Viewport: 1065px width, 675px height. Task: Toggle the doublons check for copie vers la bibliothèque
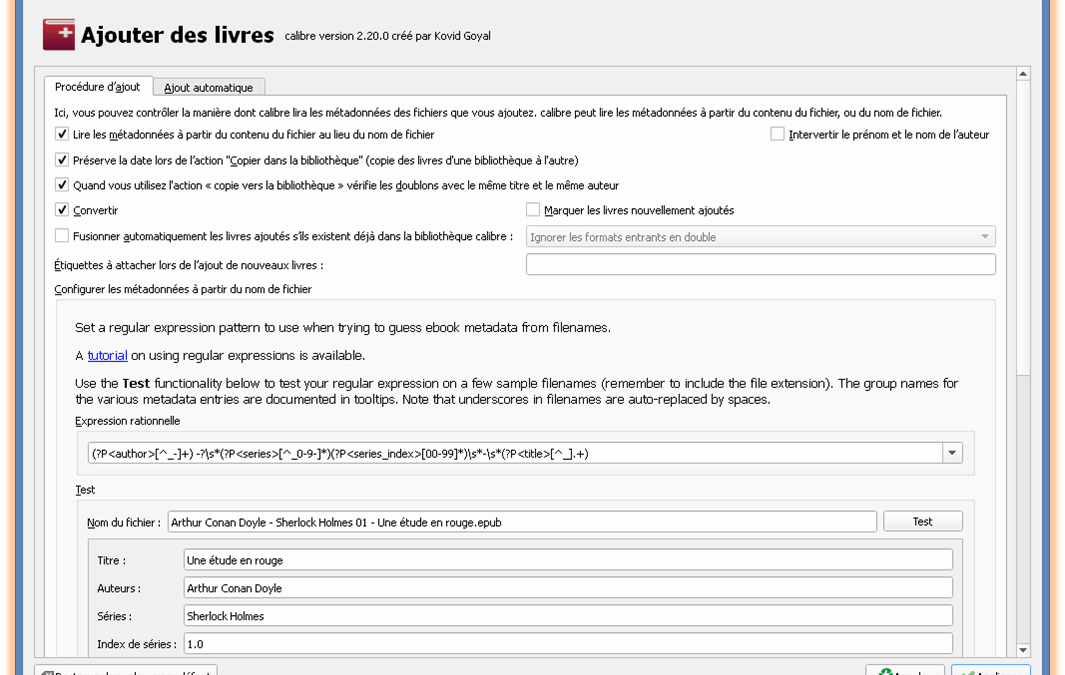click(x=62, y=185)
